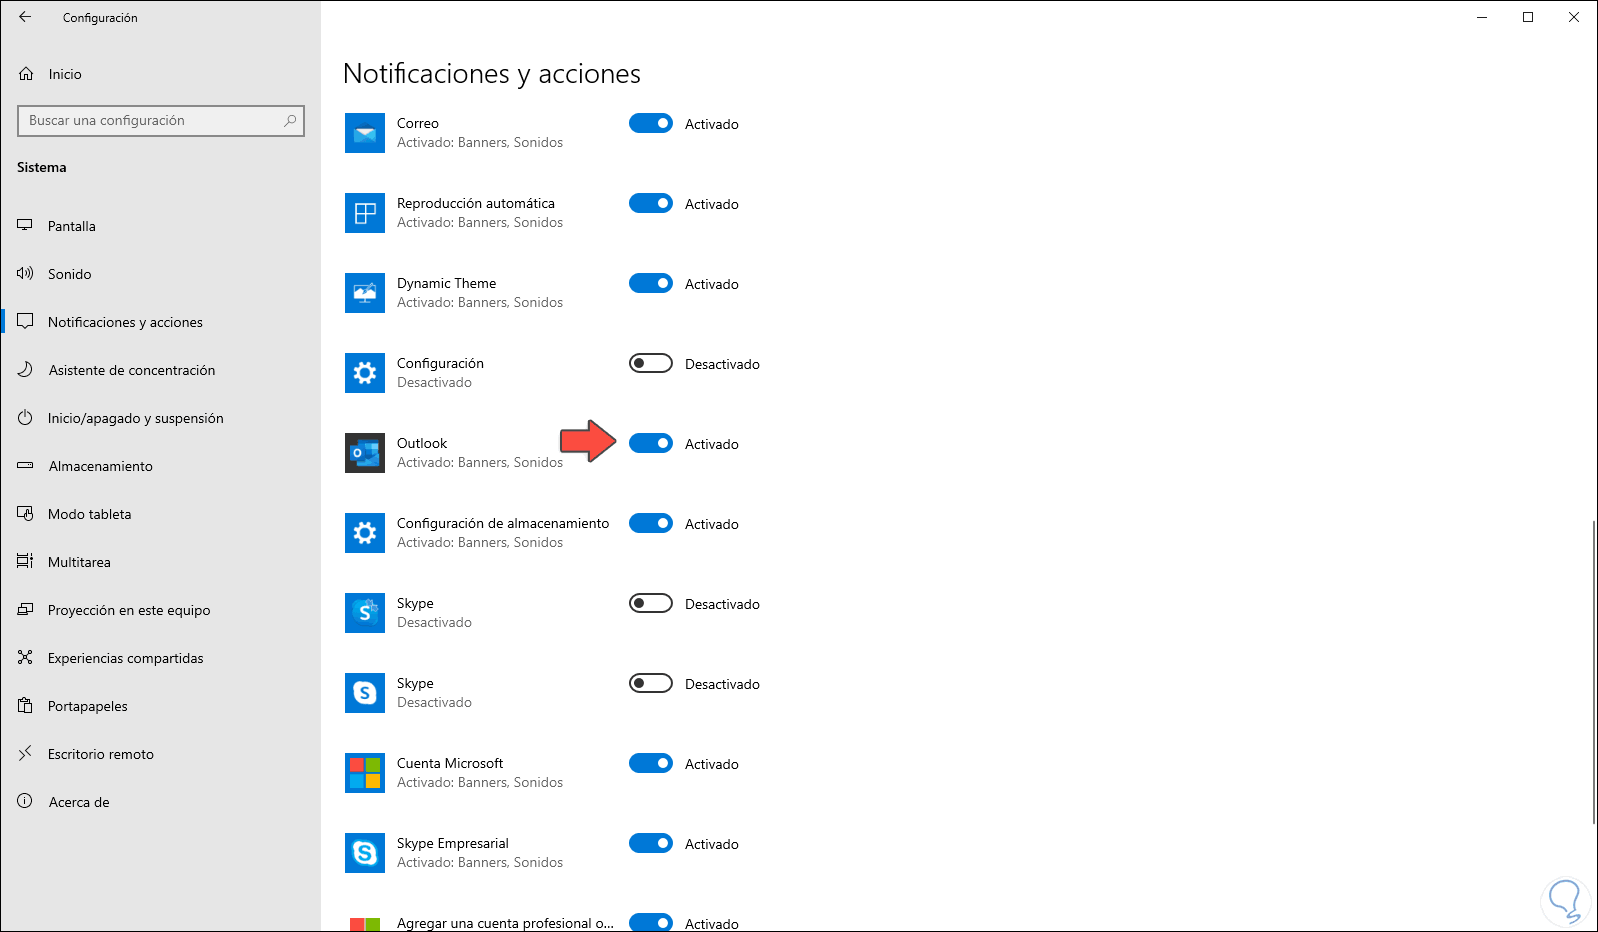Enable the Configuración notifications switch

(x=651, y=363)
